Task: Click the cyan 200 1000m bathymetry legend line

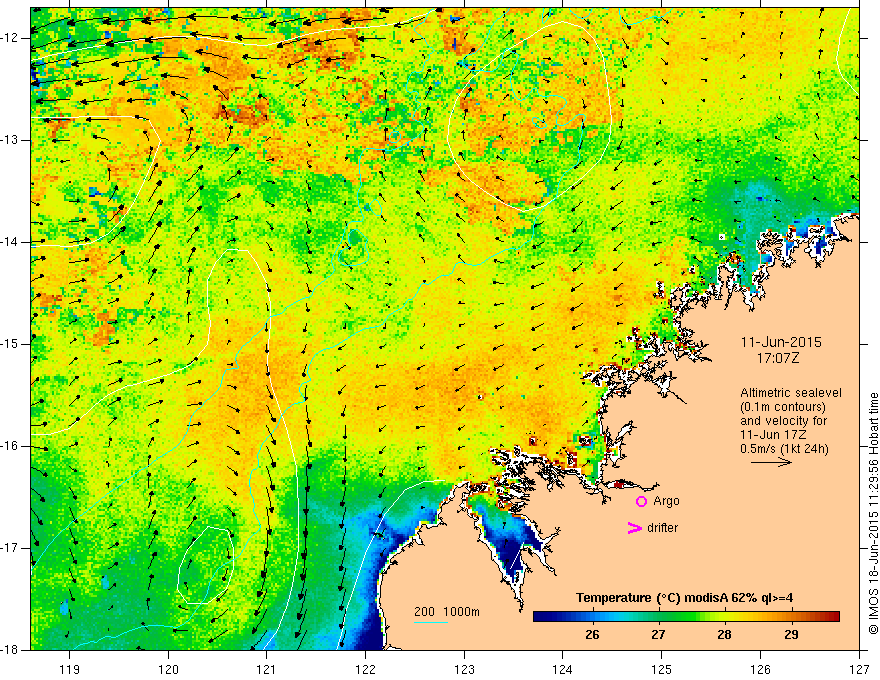Action: (431, 622)
